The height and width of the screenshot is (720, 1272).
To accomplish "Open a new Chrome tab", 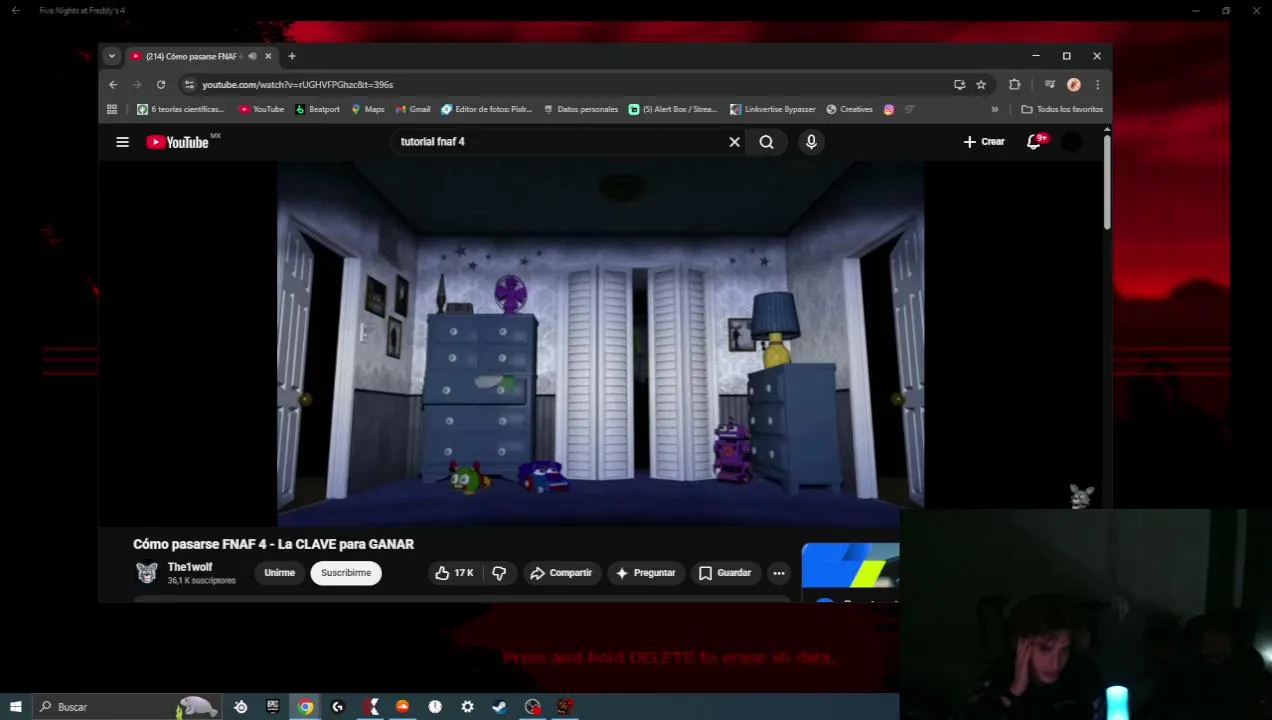I will coord(292,56).
